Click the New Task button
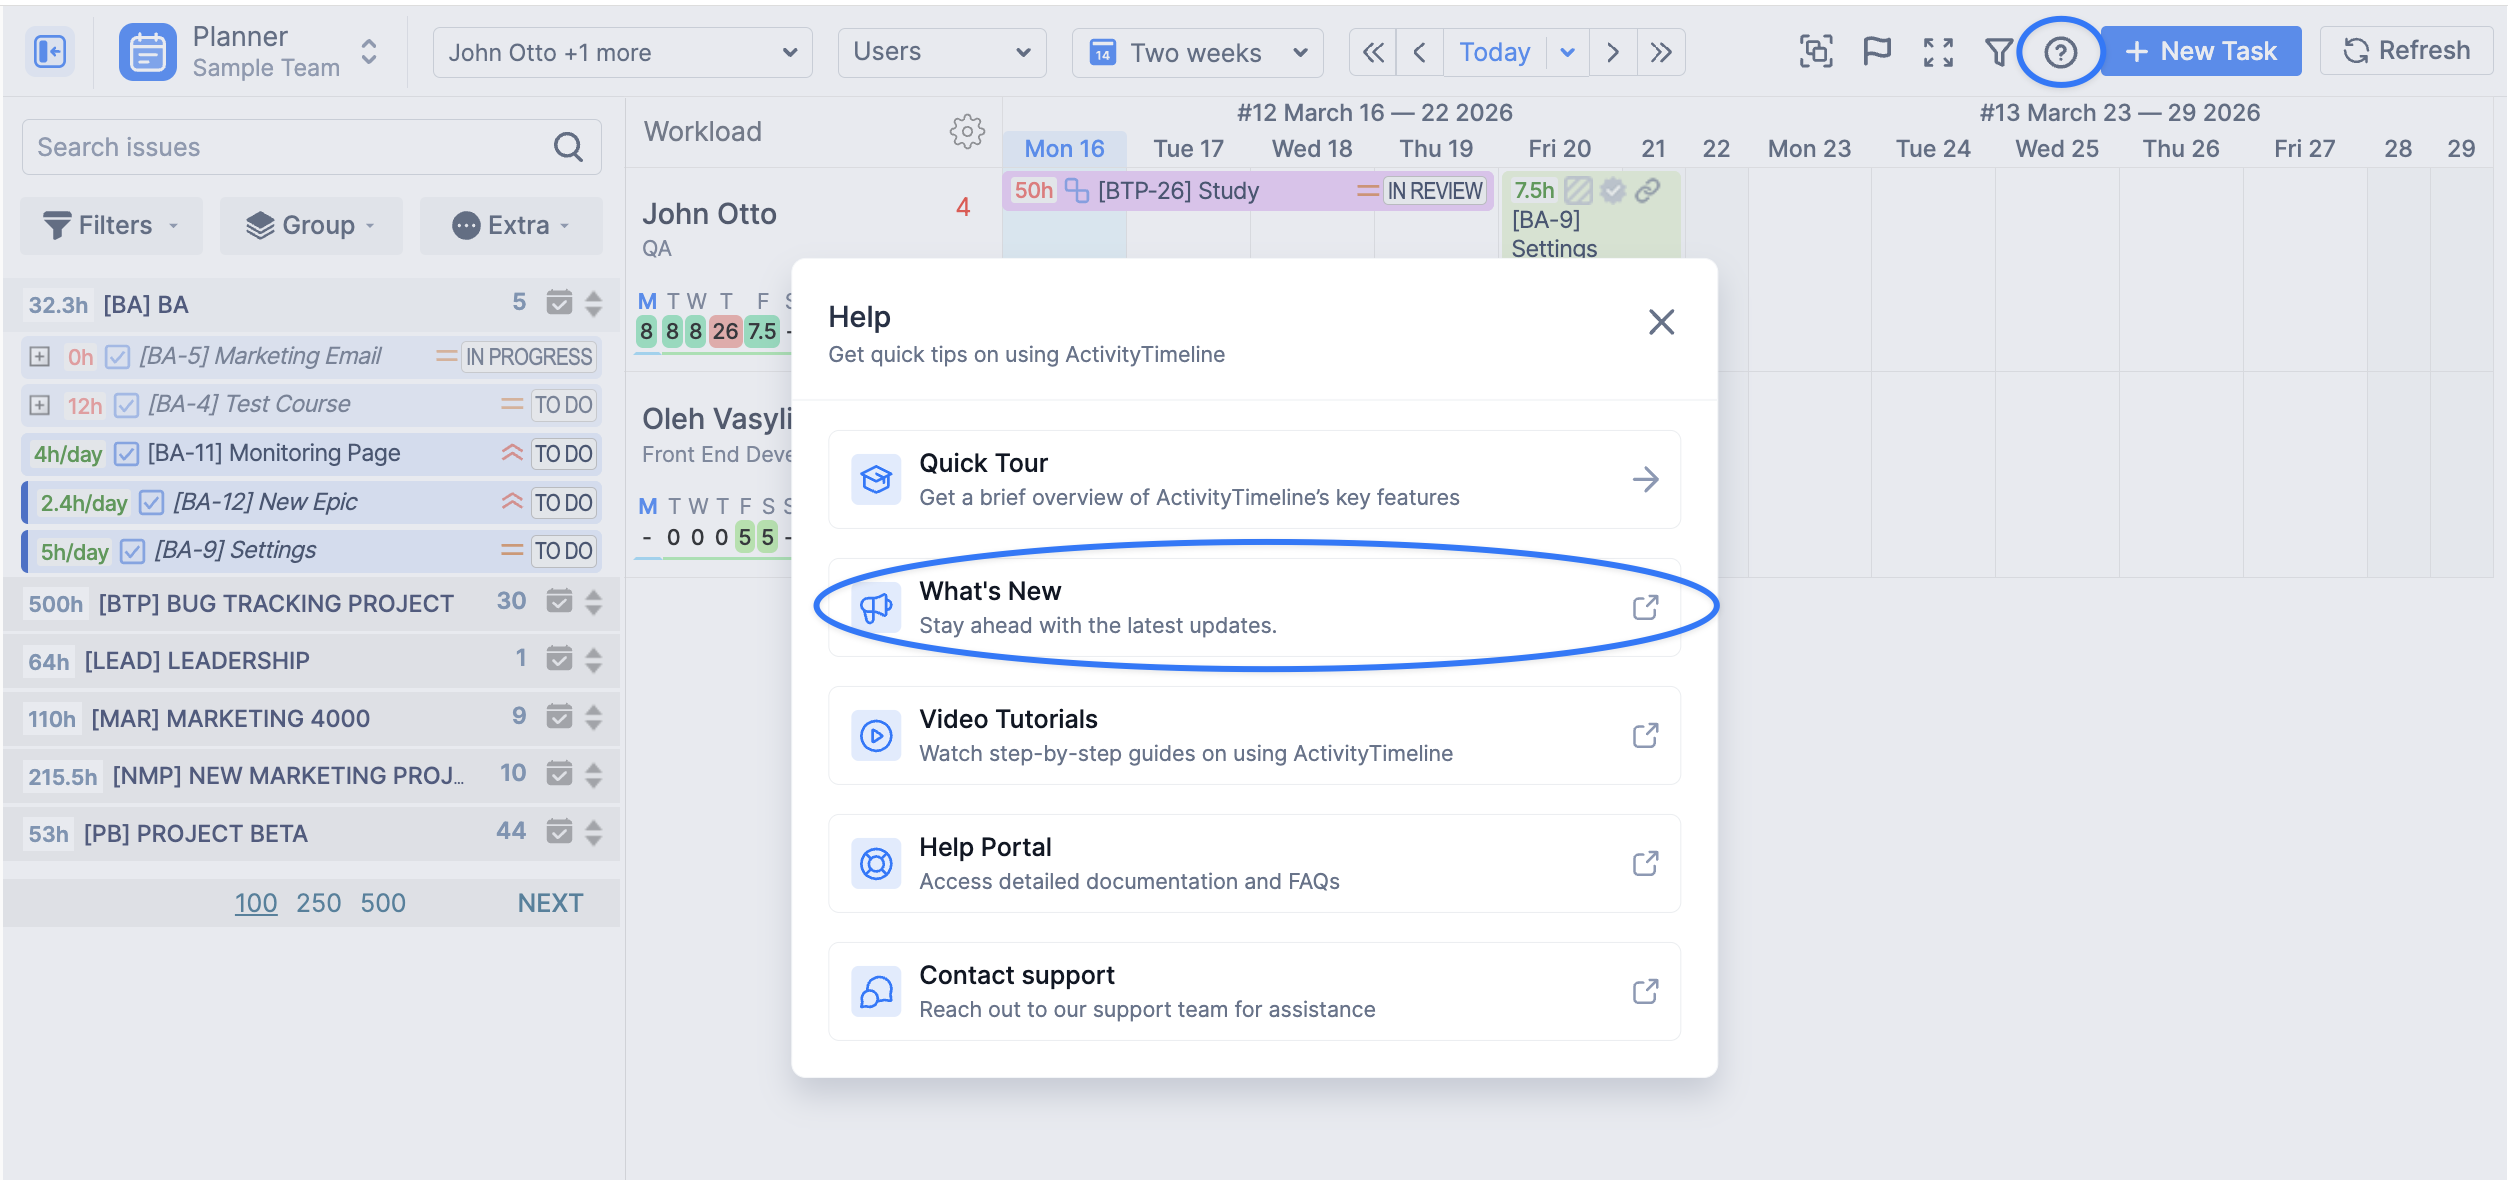Screen dimensions: 2508x1180 click(x=2200, y=52)
